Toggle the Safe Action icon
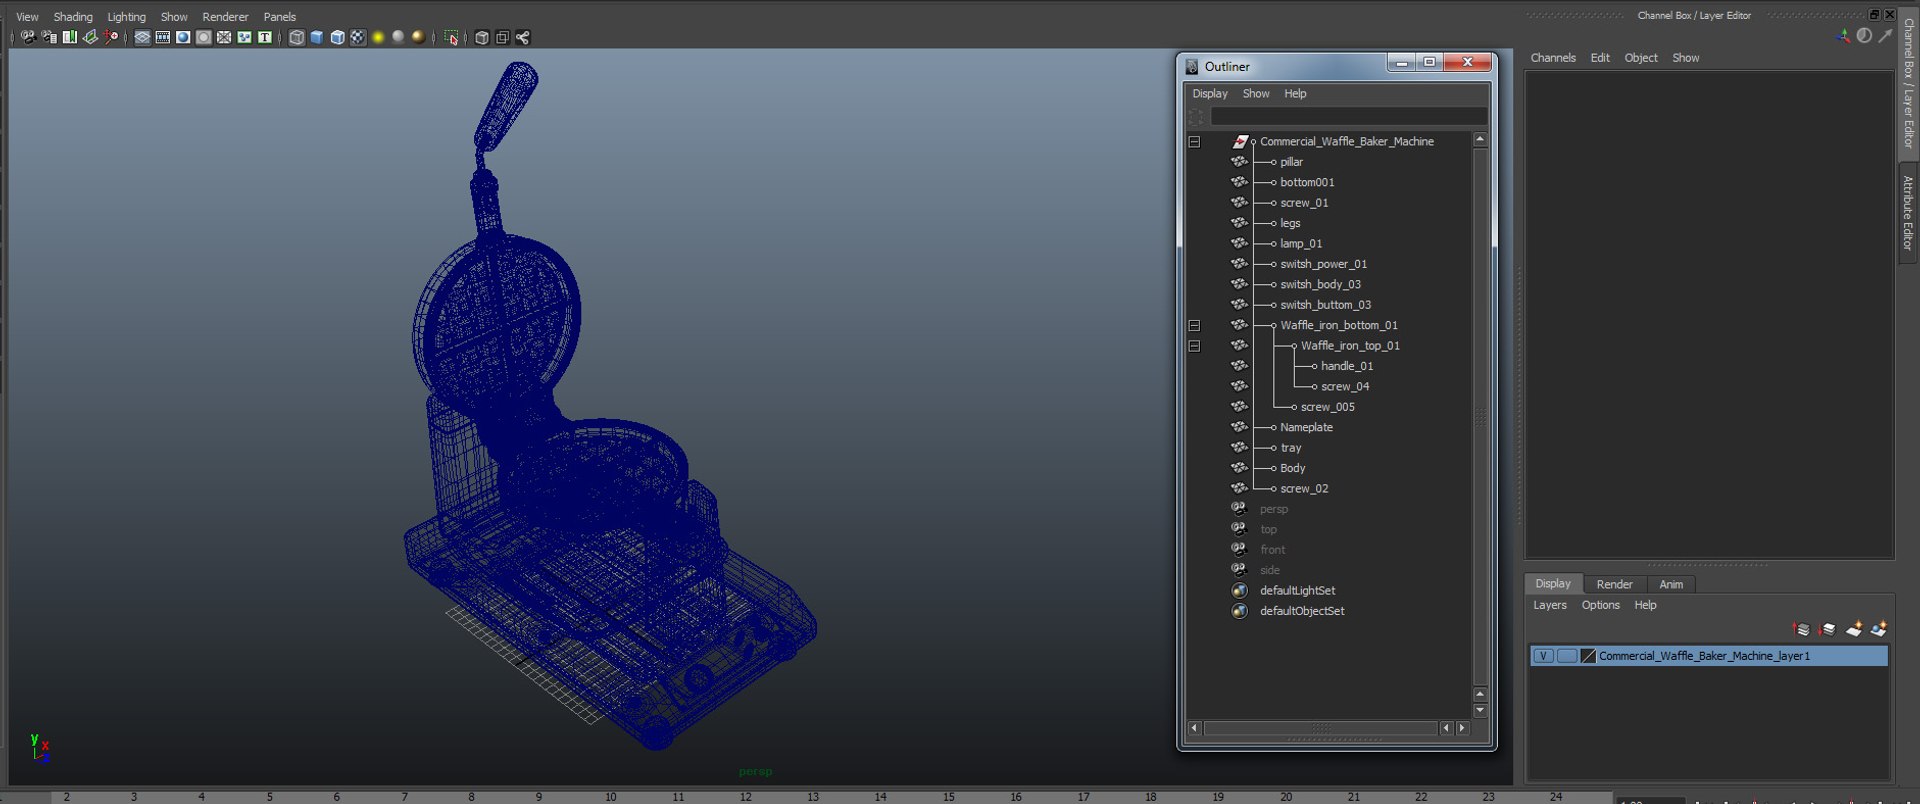Viewport: 1920px width, 804px height. point(244,37)
